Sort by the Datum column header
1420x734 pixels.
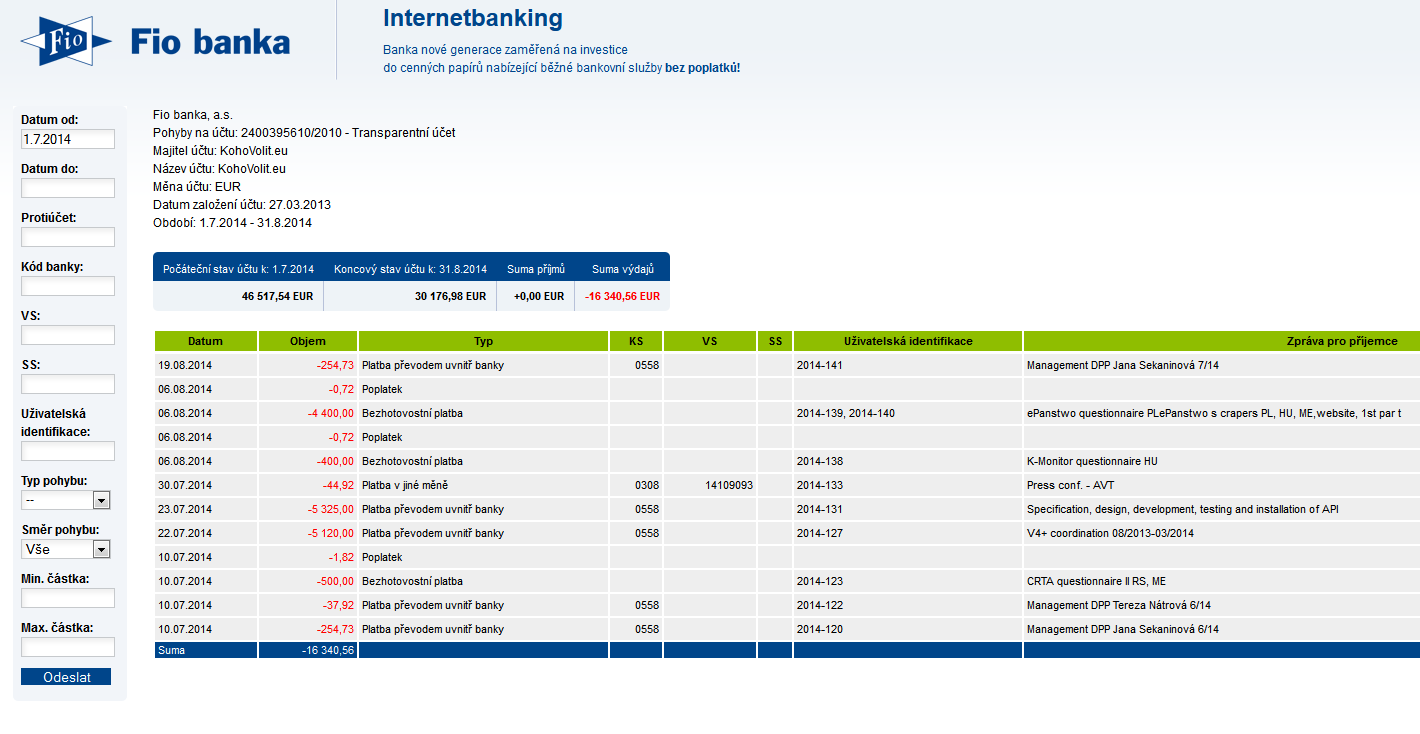[206, 341]
